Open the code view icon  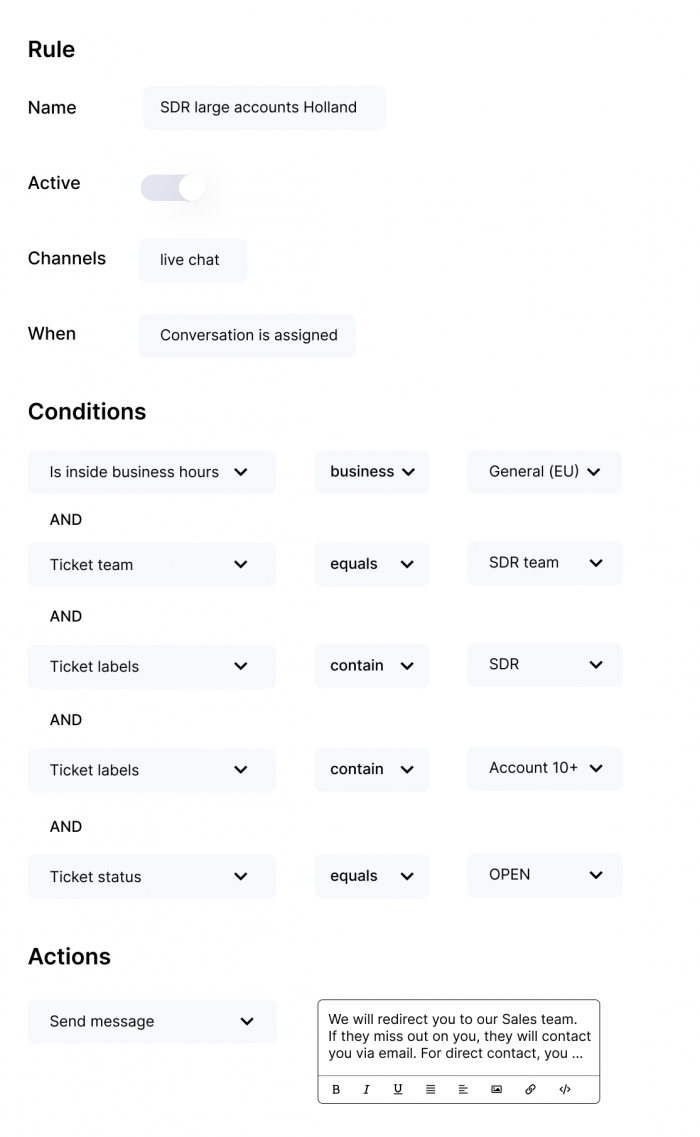tap(564, 1089)
